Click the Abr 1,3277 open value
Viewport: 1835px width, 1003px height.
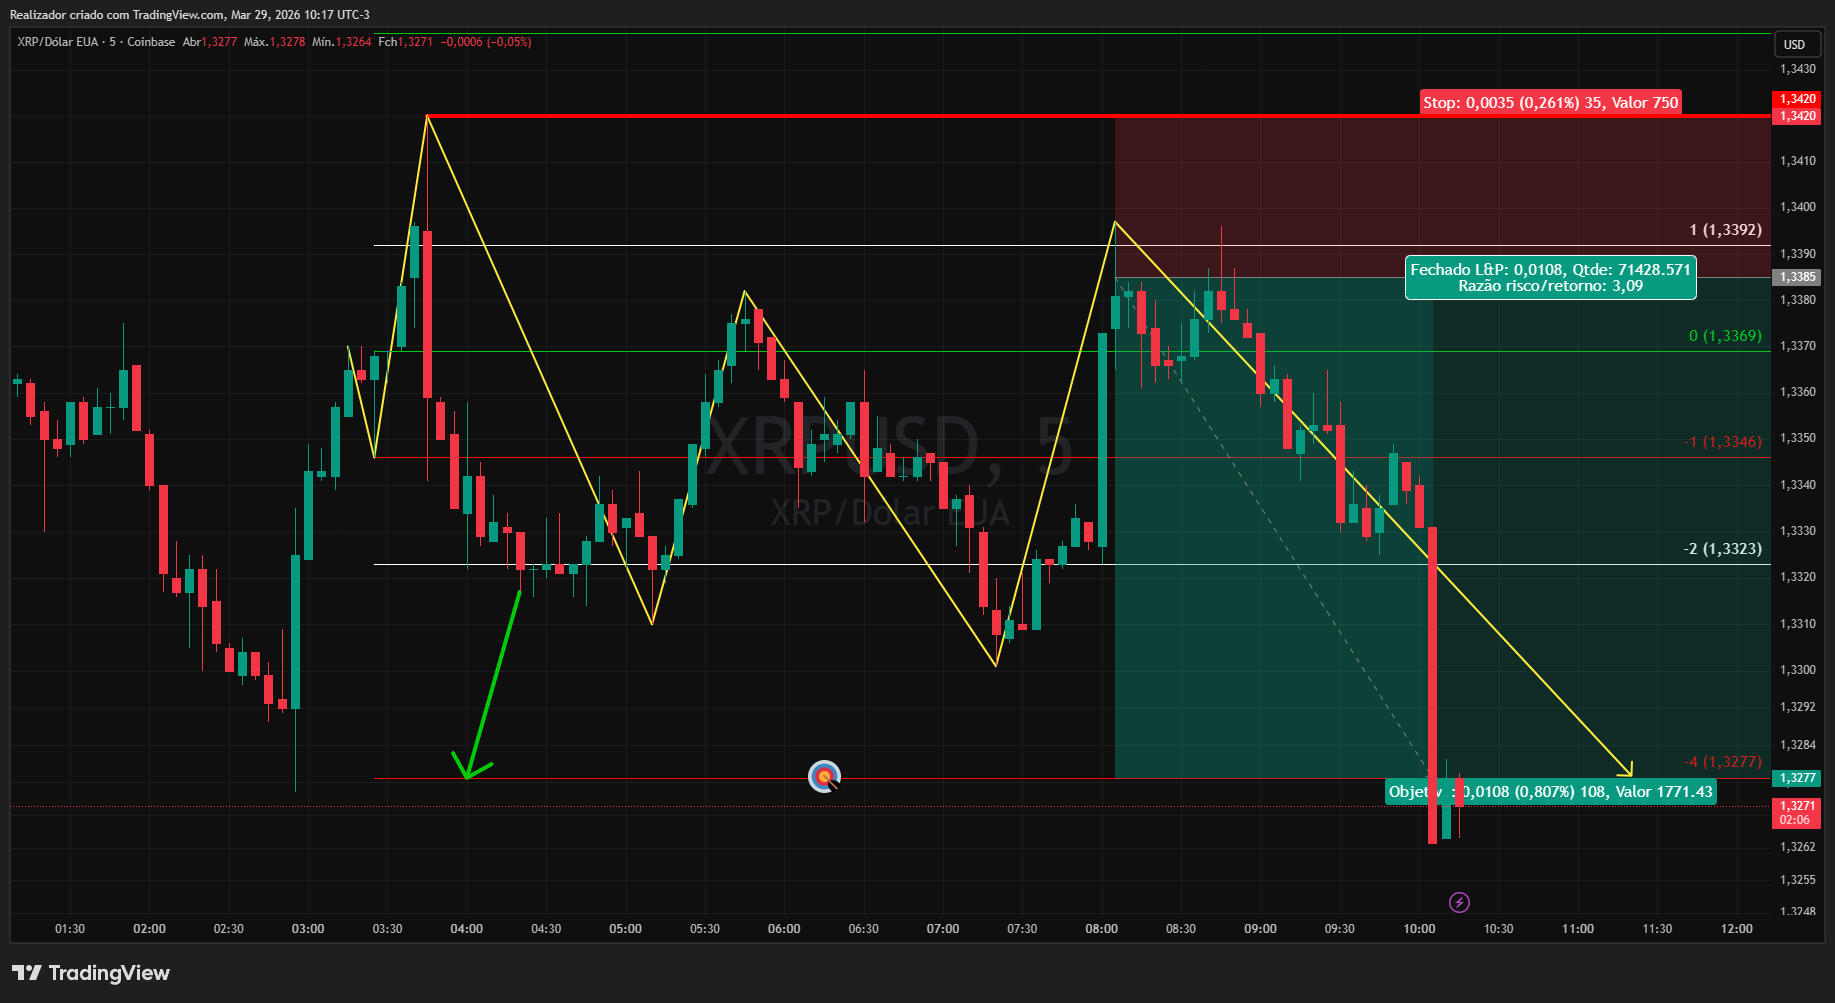[x=210, y=42]
